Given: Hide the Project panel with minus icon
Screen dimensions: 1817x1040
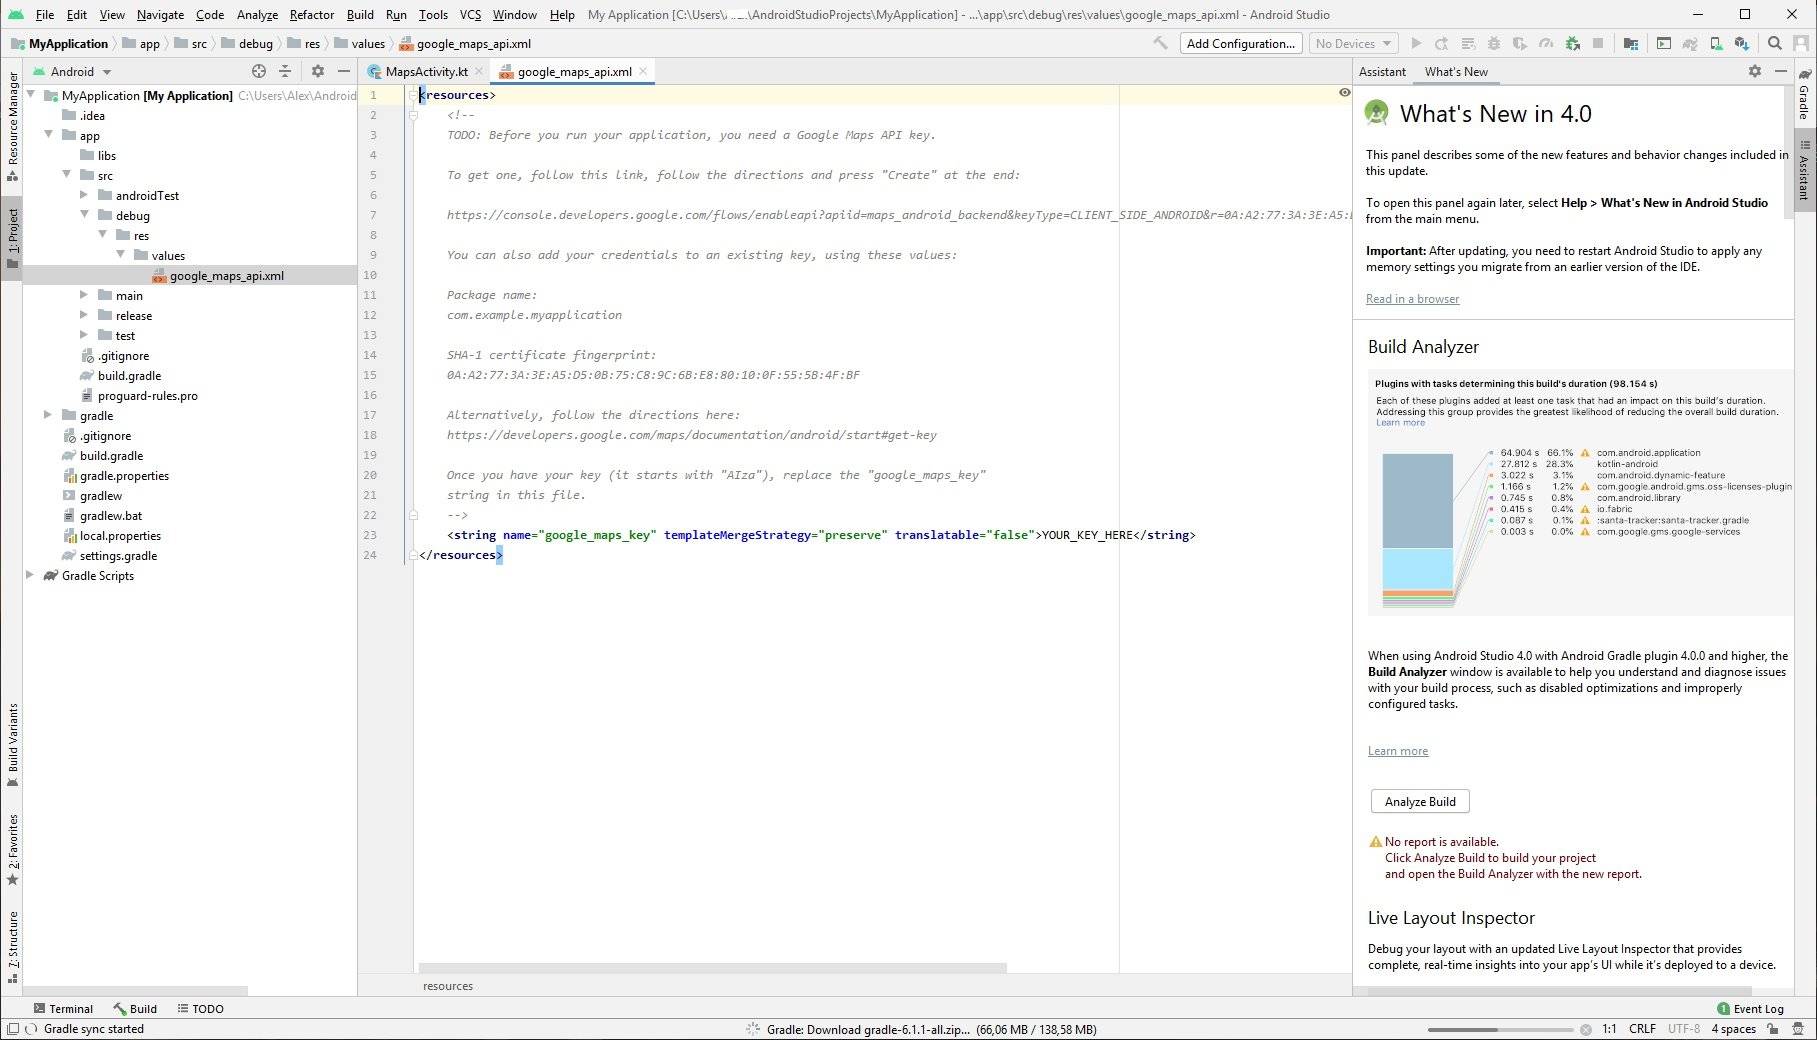Looking at the screenshot, I should 344,71.
